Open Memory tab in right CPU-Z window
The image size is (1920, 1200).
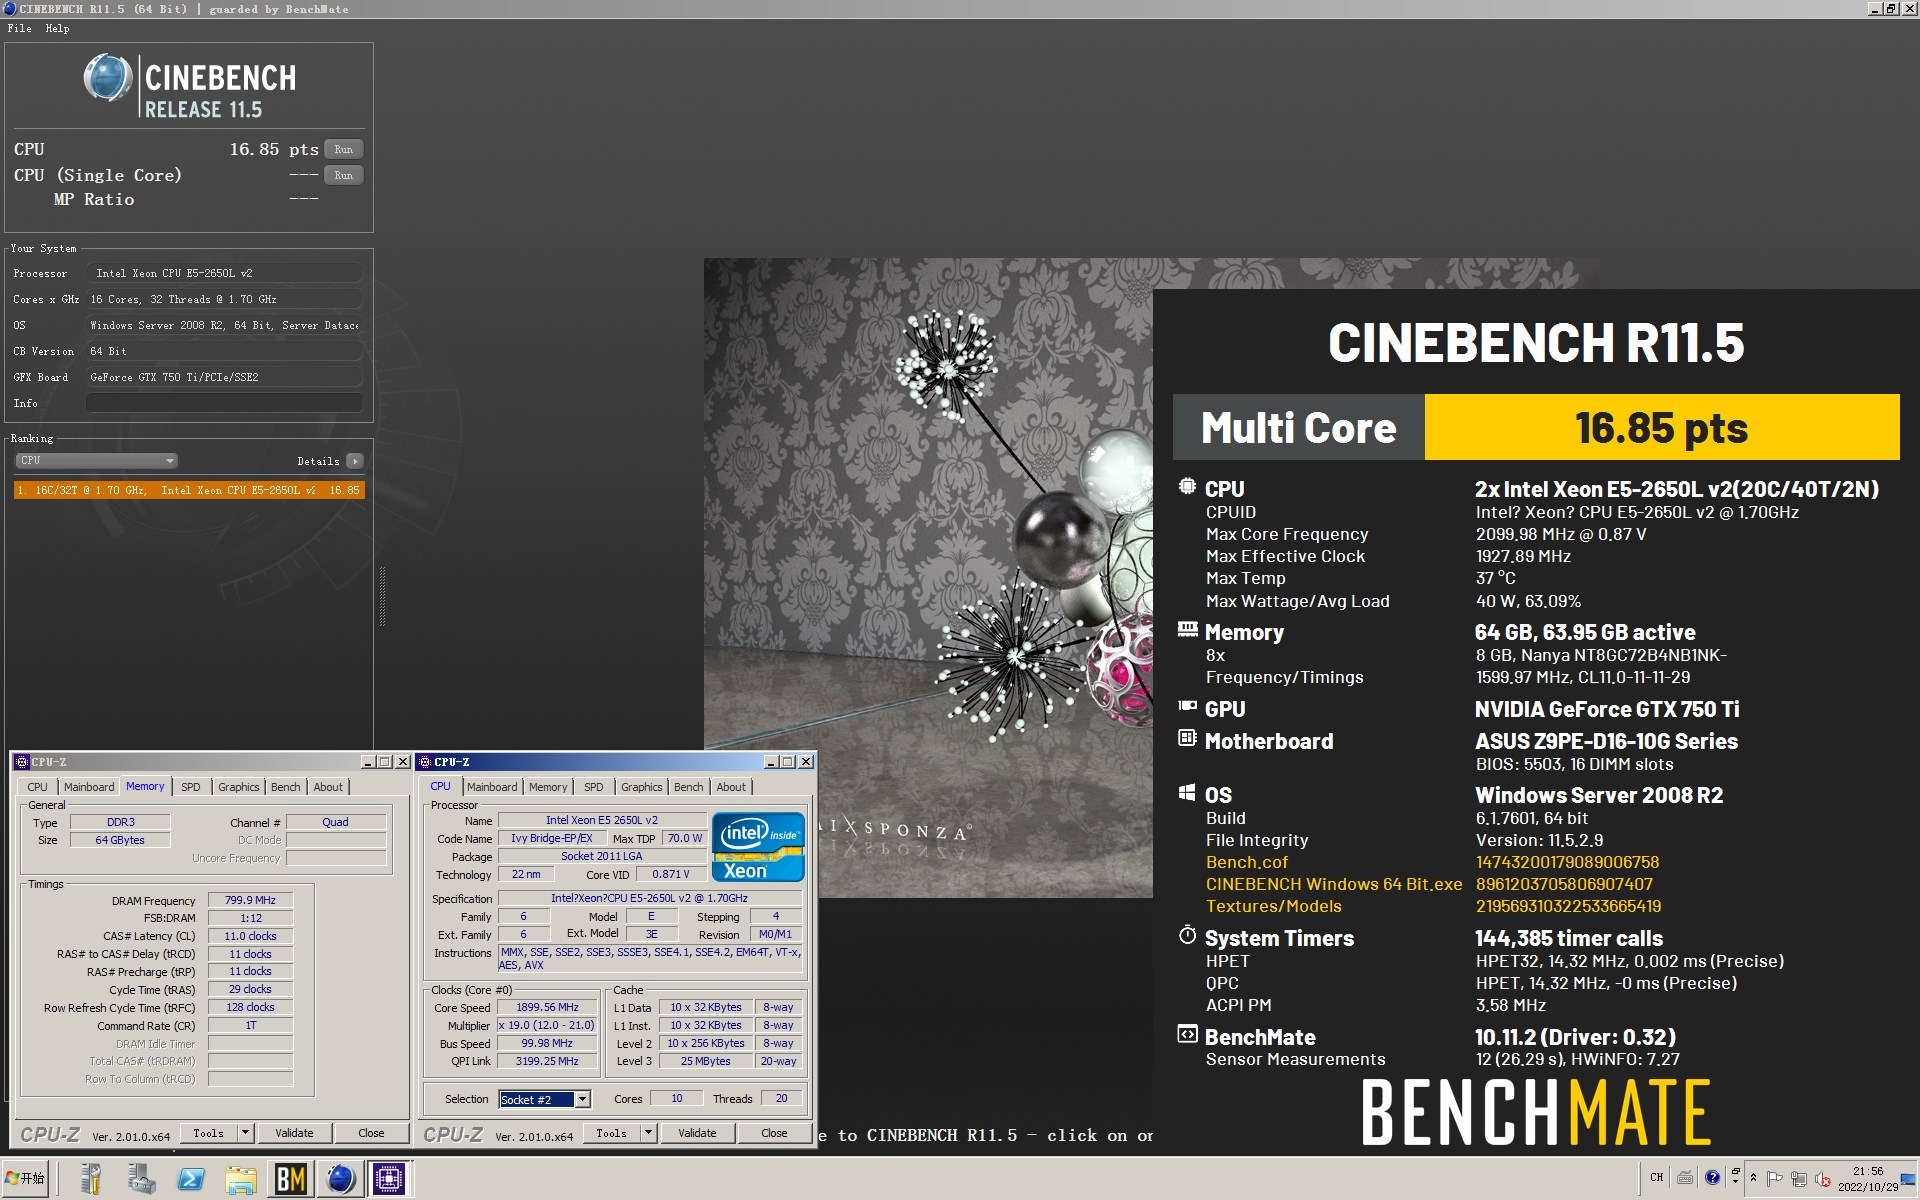(548, 787)
